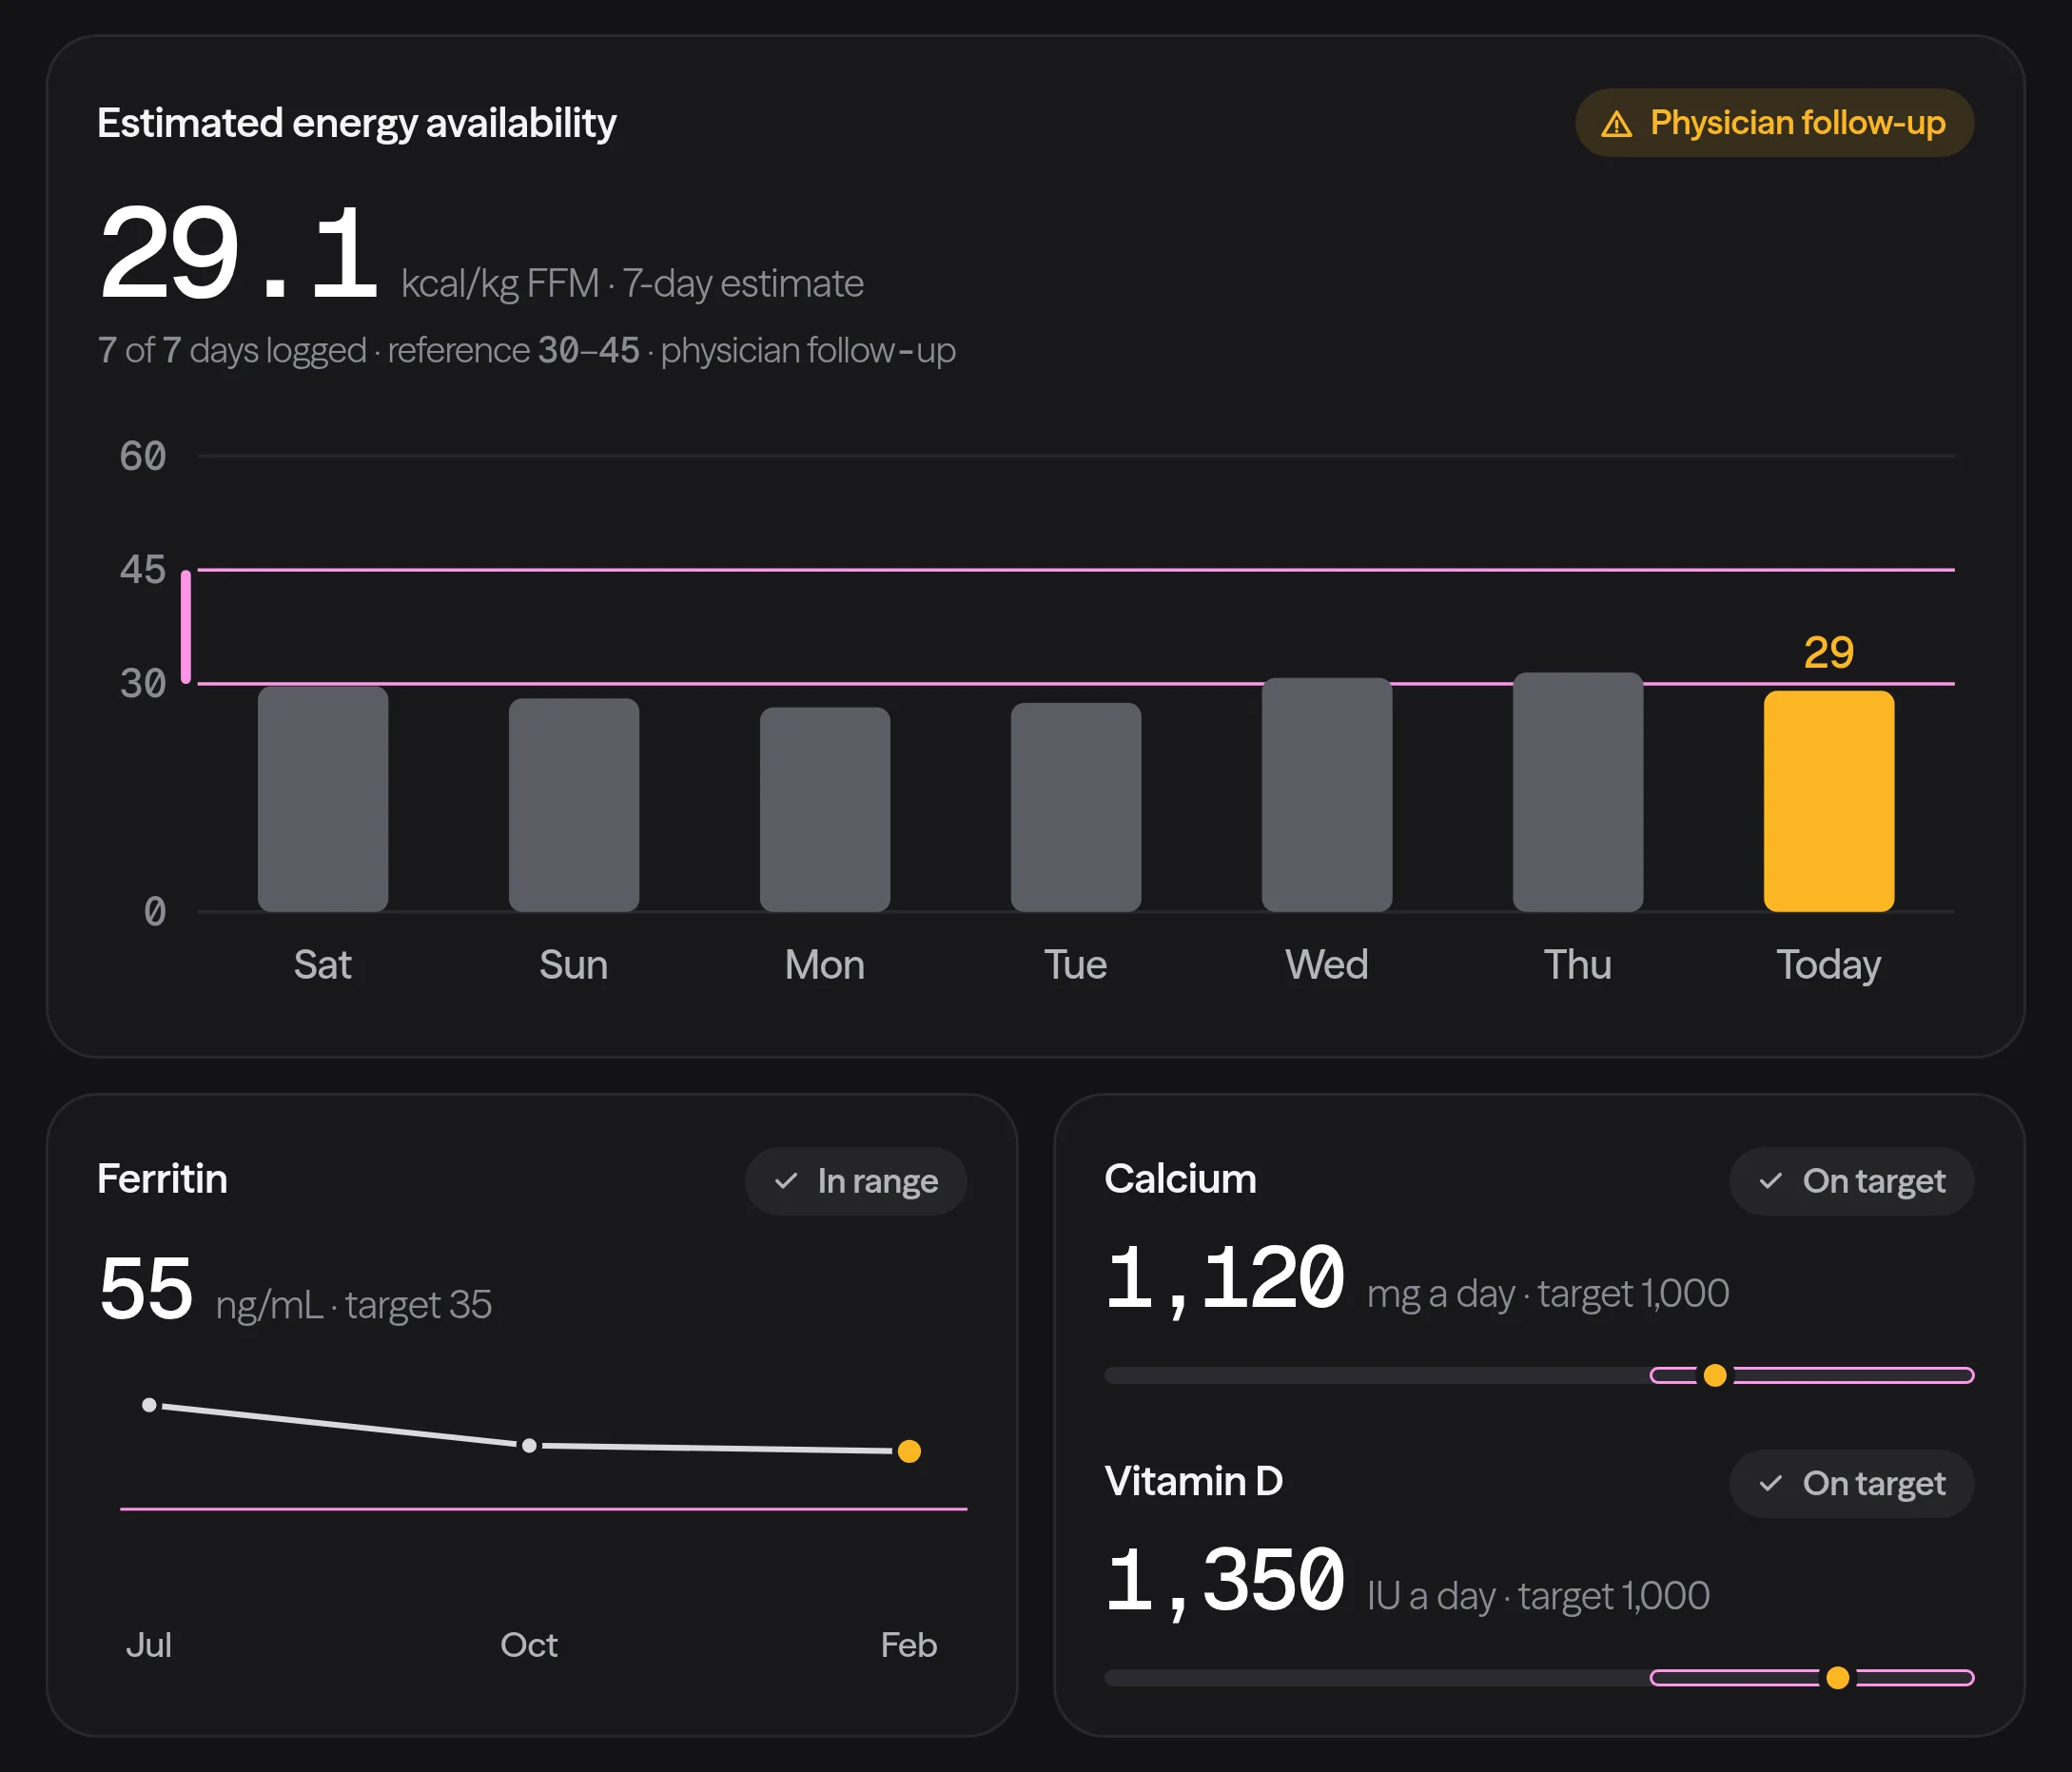Click the 'mg a day · target 1,000' text
This screenshot has height=1772, width=2072.
click(x=1548, y=1294)
